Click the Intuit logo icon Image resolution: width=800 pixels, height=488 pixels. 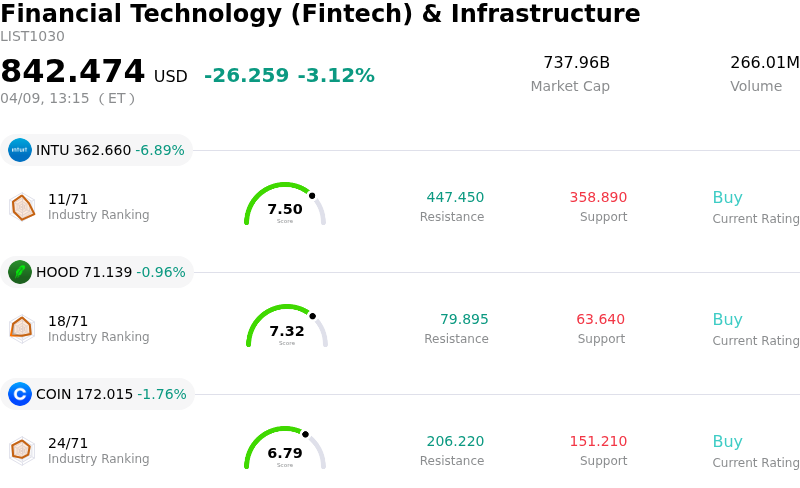point(20,150)
